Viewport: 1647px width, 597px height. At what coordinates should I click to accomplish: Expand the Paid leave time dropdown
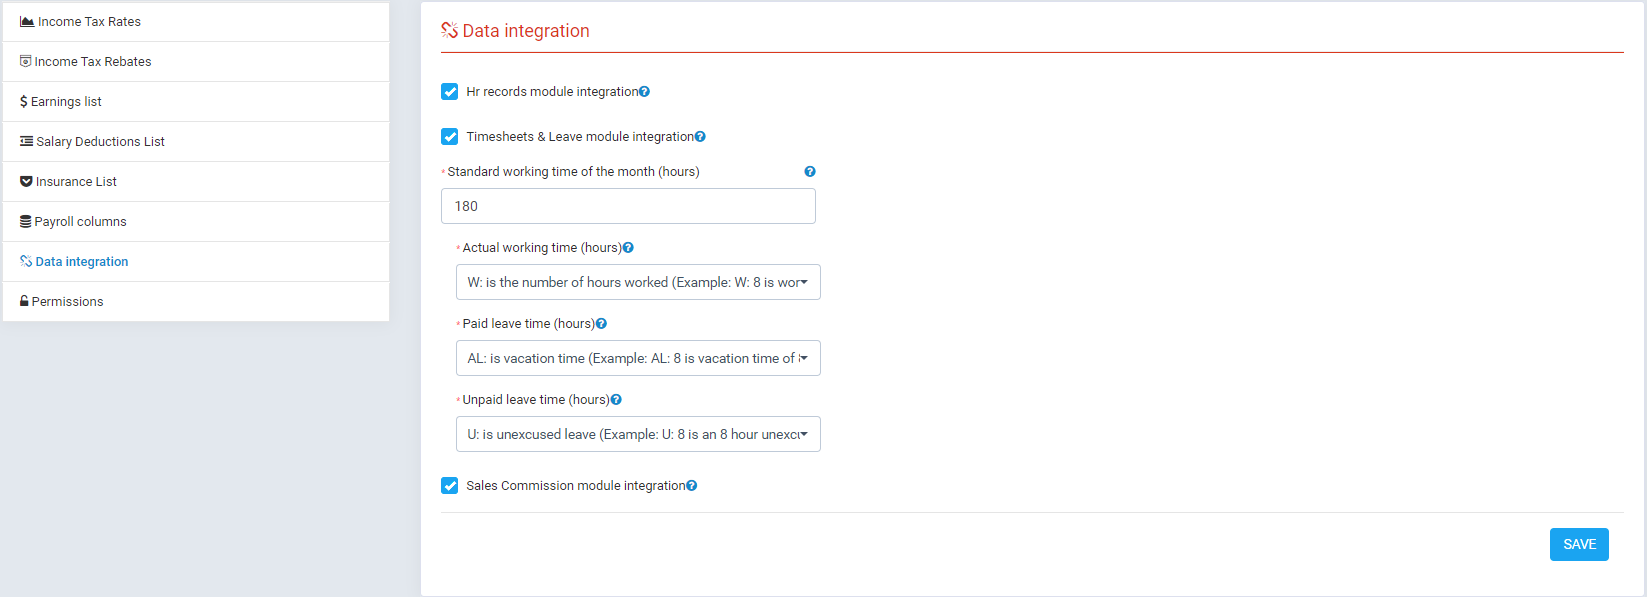(637, 359)
